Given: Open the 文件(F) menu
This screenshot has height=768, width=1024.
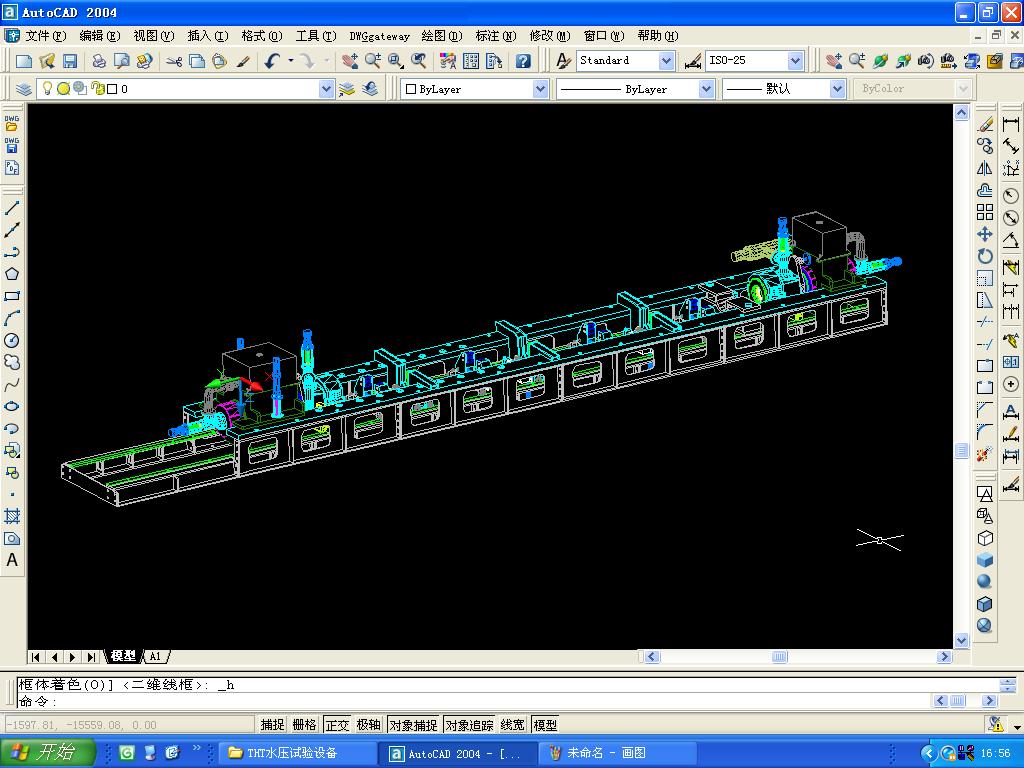Looking at the screenshot, I should 46,36.
